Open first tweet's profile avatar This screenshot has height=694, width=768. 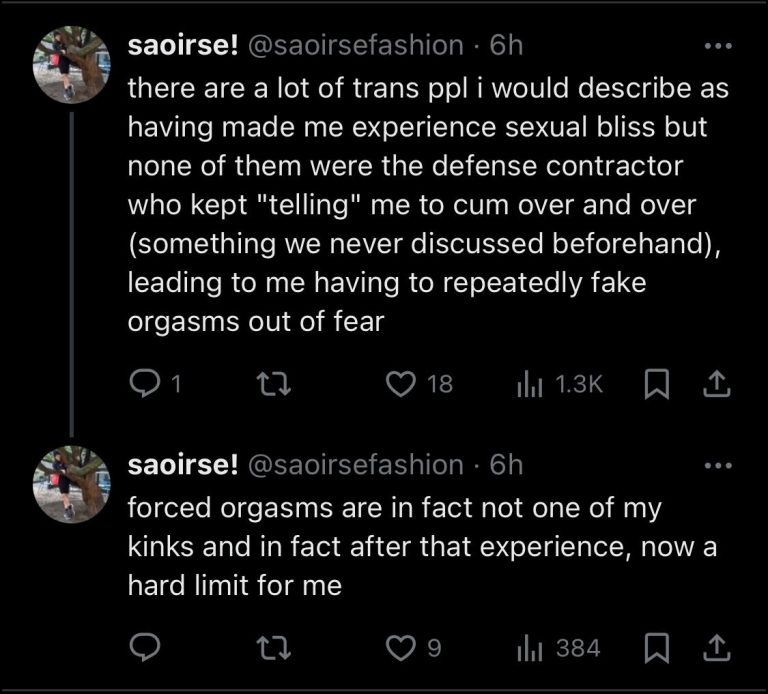[72, 66]
